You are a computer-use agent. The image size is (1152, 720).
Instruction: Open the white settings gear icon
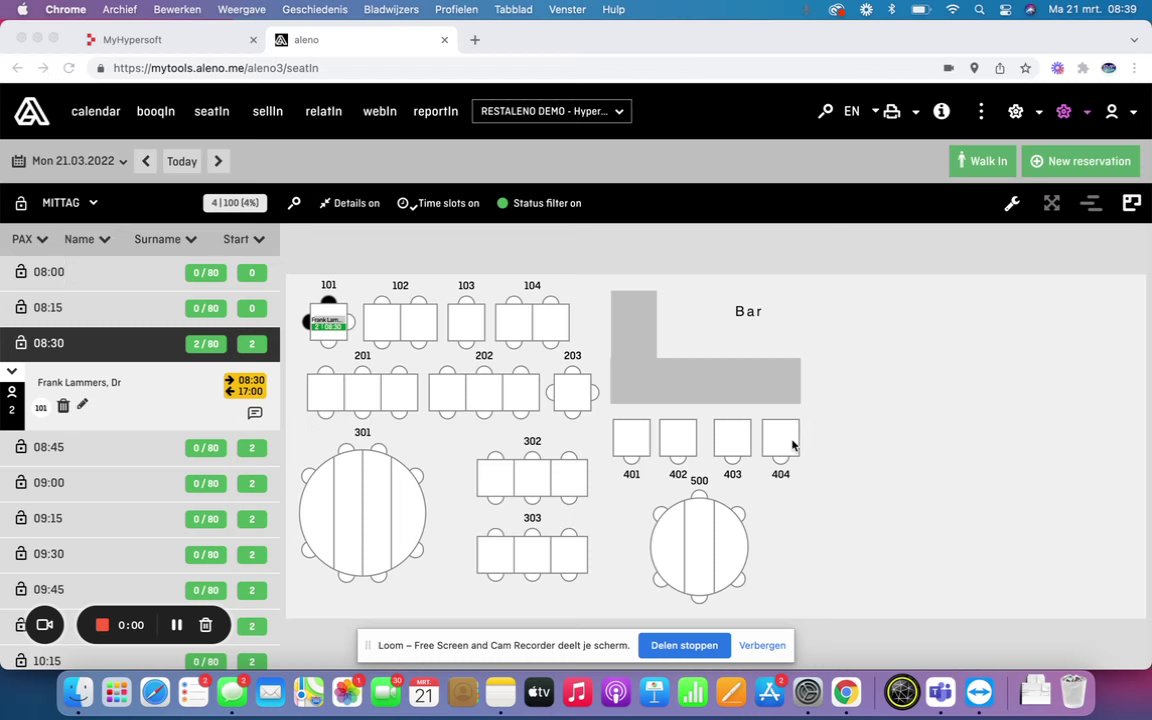point(1015,112)
